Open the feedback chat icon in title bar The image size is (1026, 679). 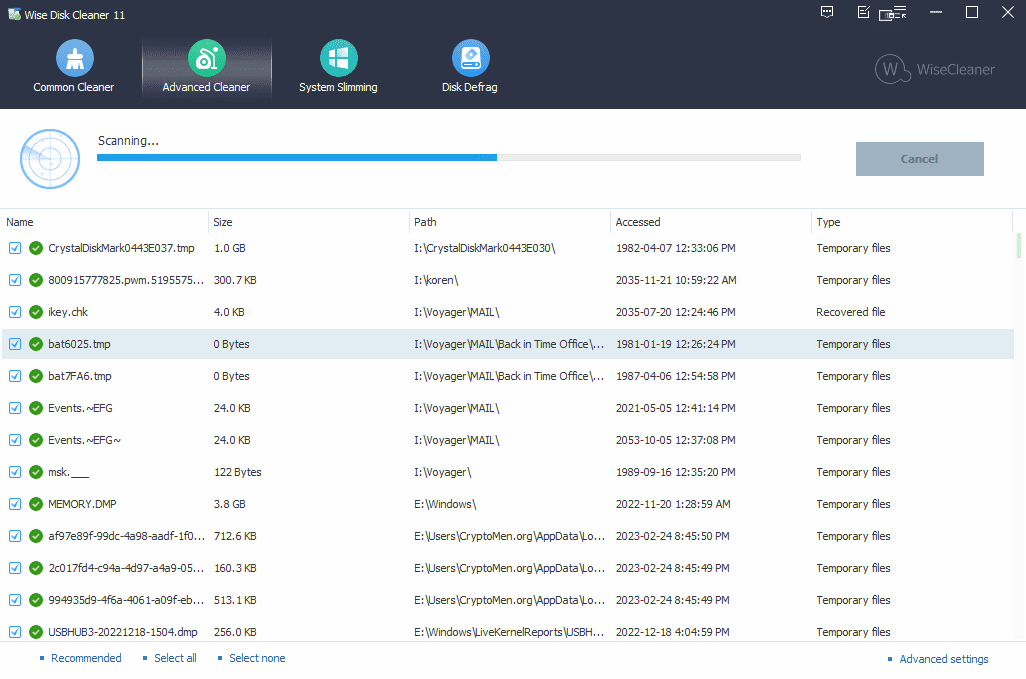(827, 12)
